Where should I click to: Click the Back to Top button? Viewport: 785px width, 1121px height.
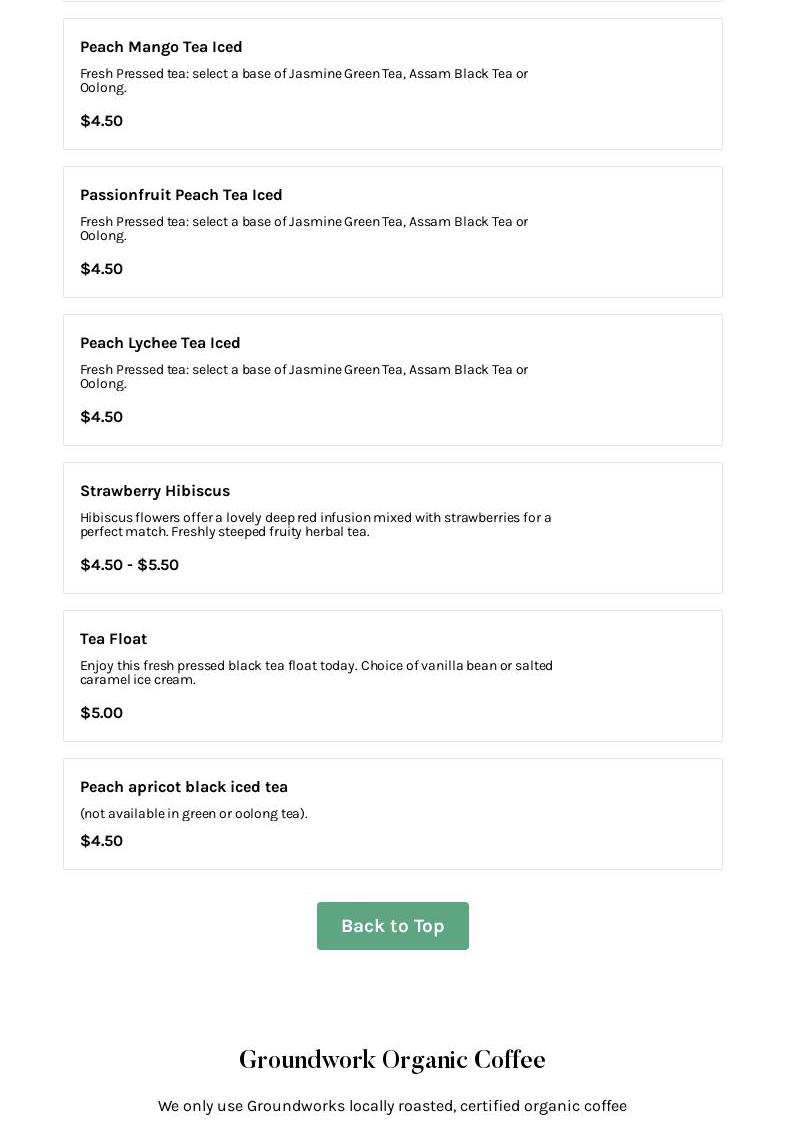point(392,926)
